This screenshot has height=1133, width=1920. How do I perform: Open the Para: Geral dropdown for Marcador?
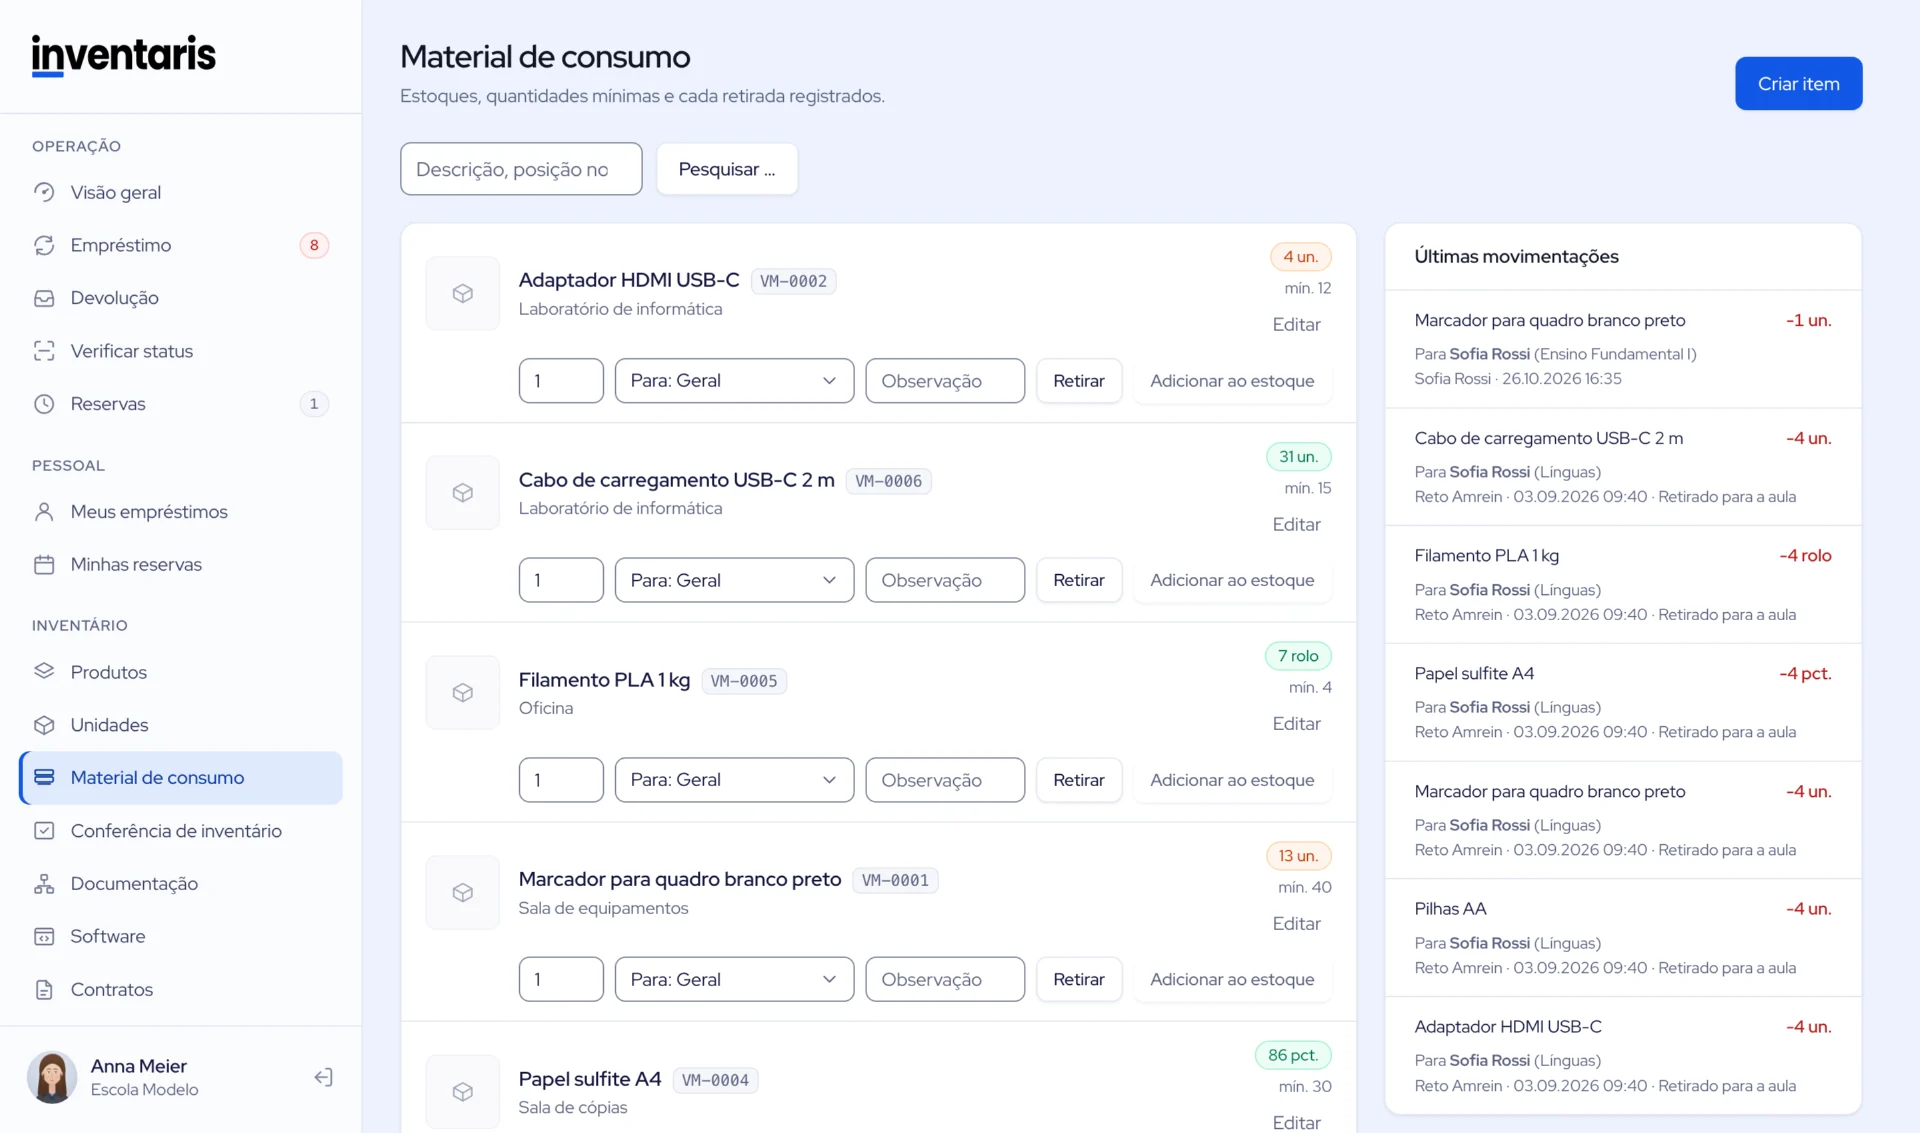(x=734, y=979)
